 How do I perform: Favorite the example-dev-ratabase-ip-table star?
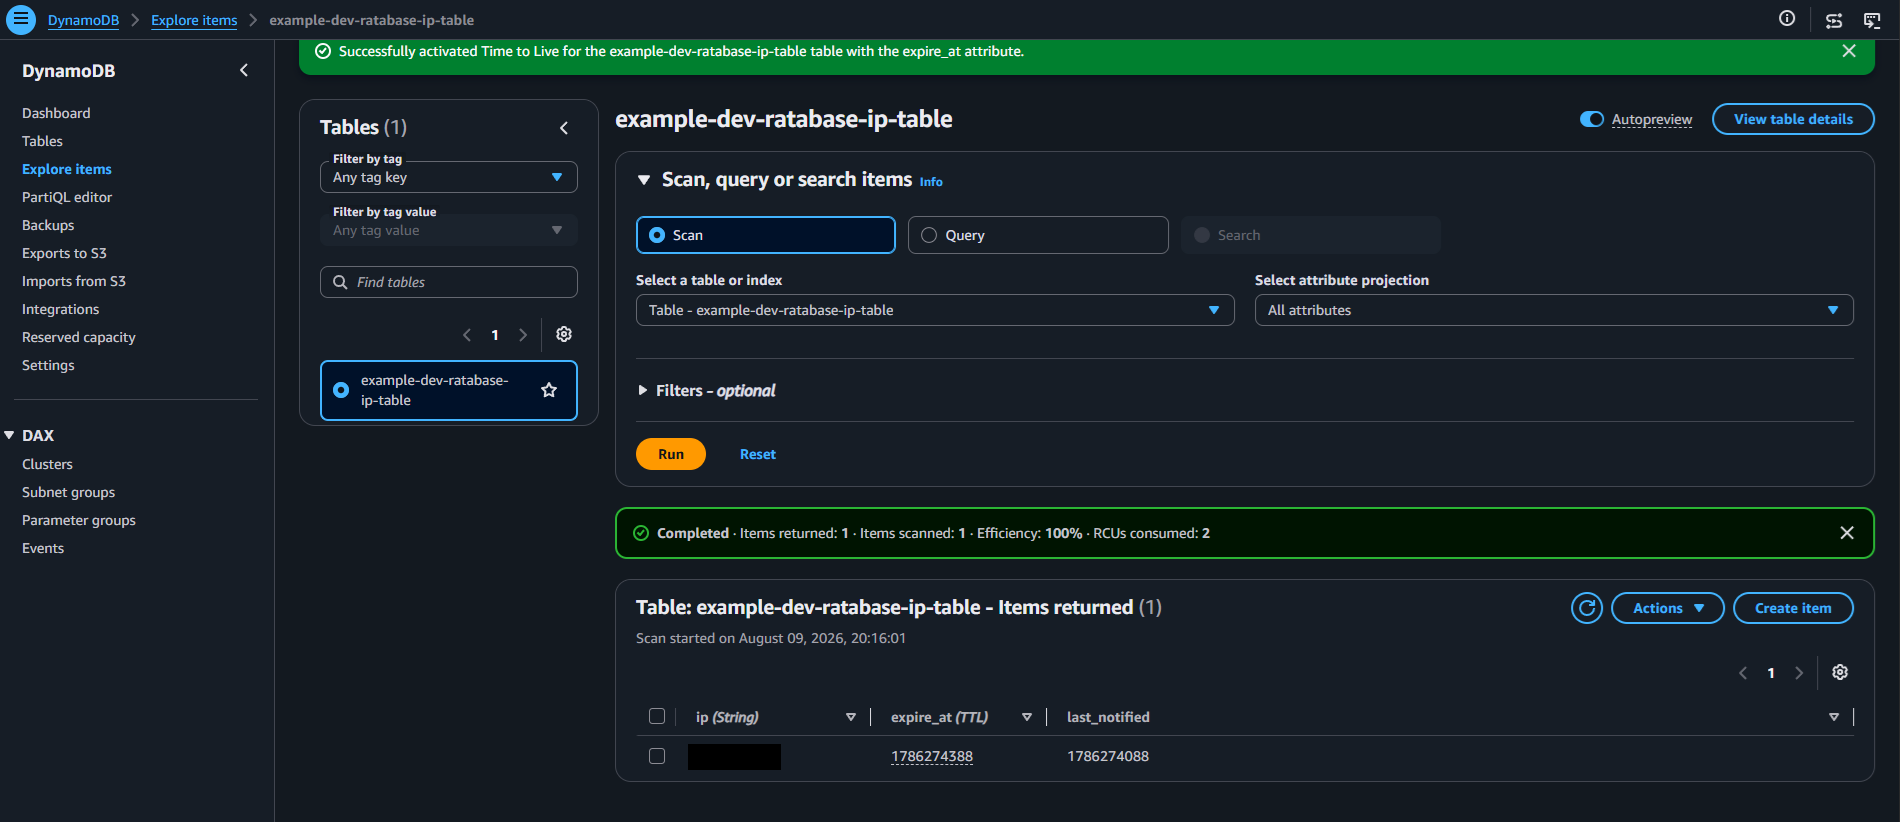(x=549, y=390)
